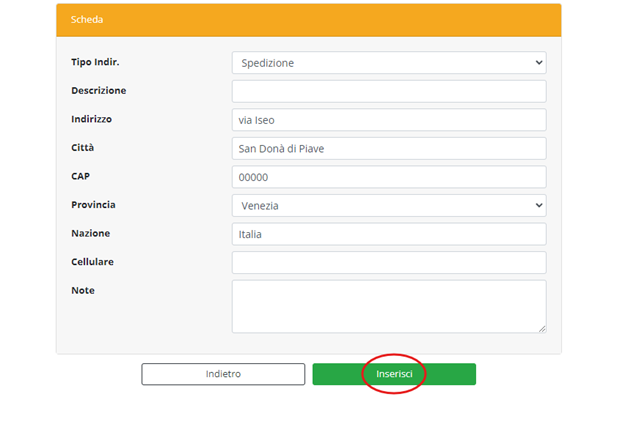Click the Cellulare label text
The image size is (617, 422).
(94, 261)
